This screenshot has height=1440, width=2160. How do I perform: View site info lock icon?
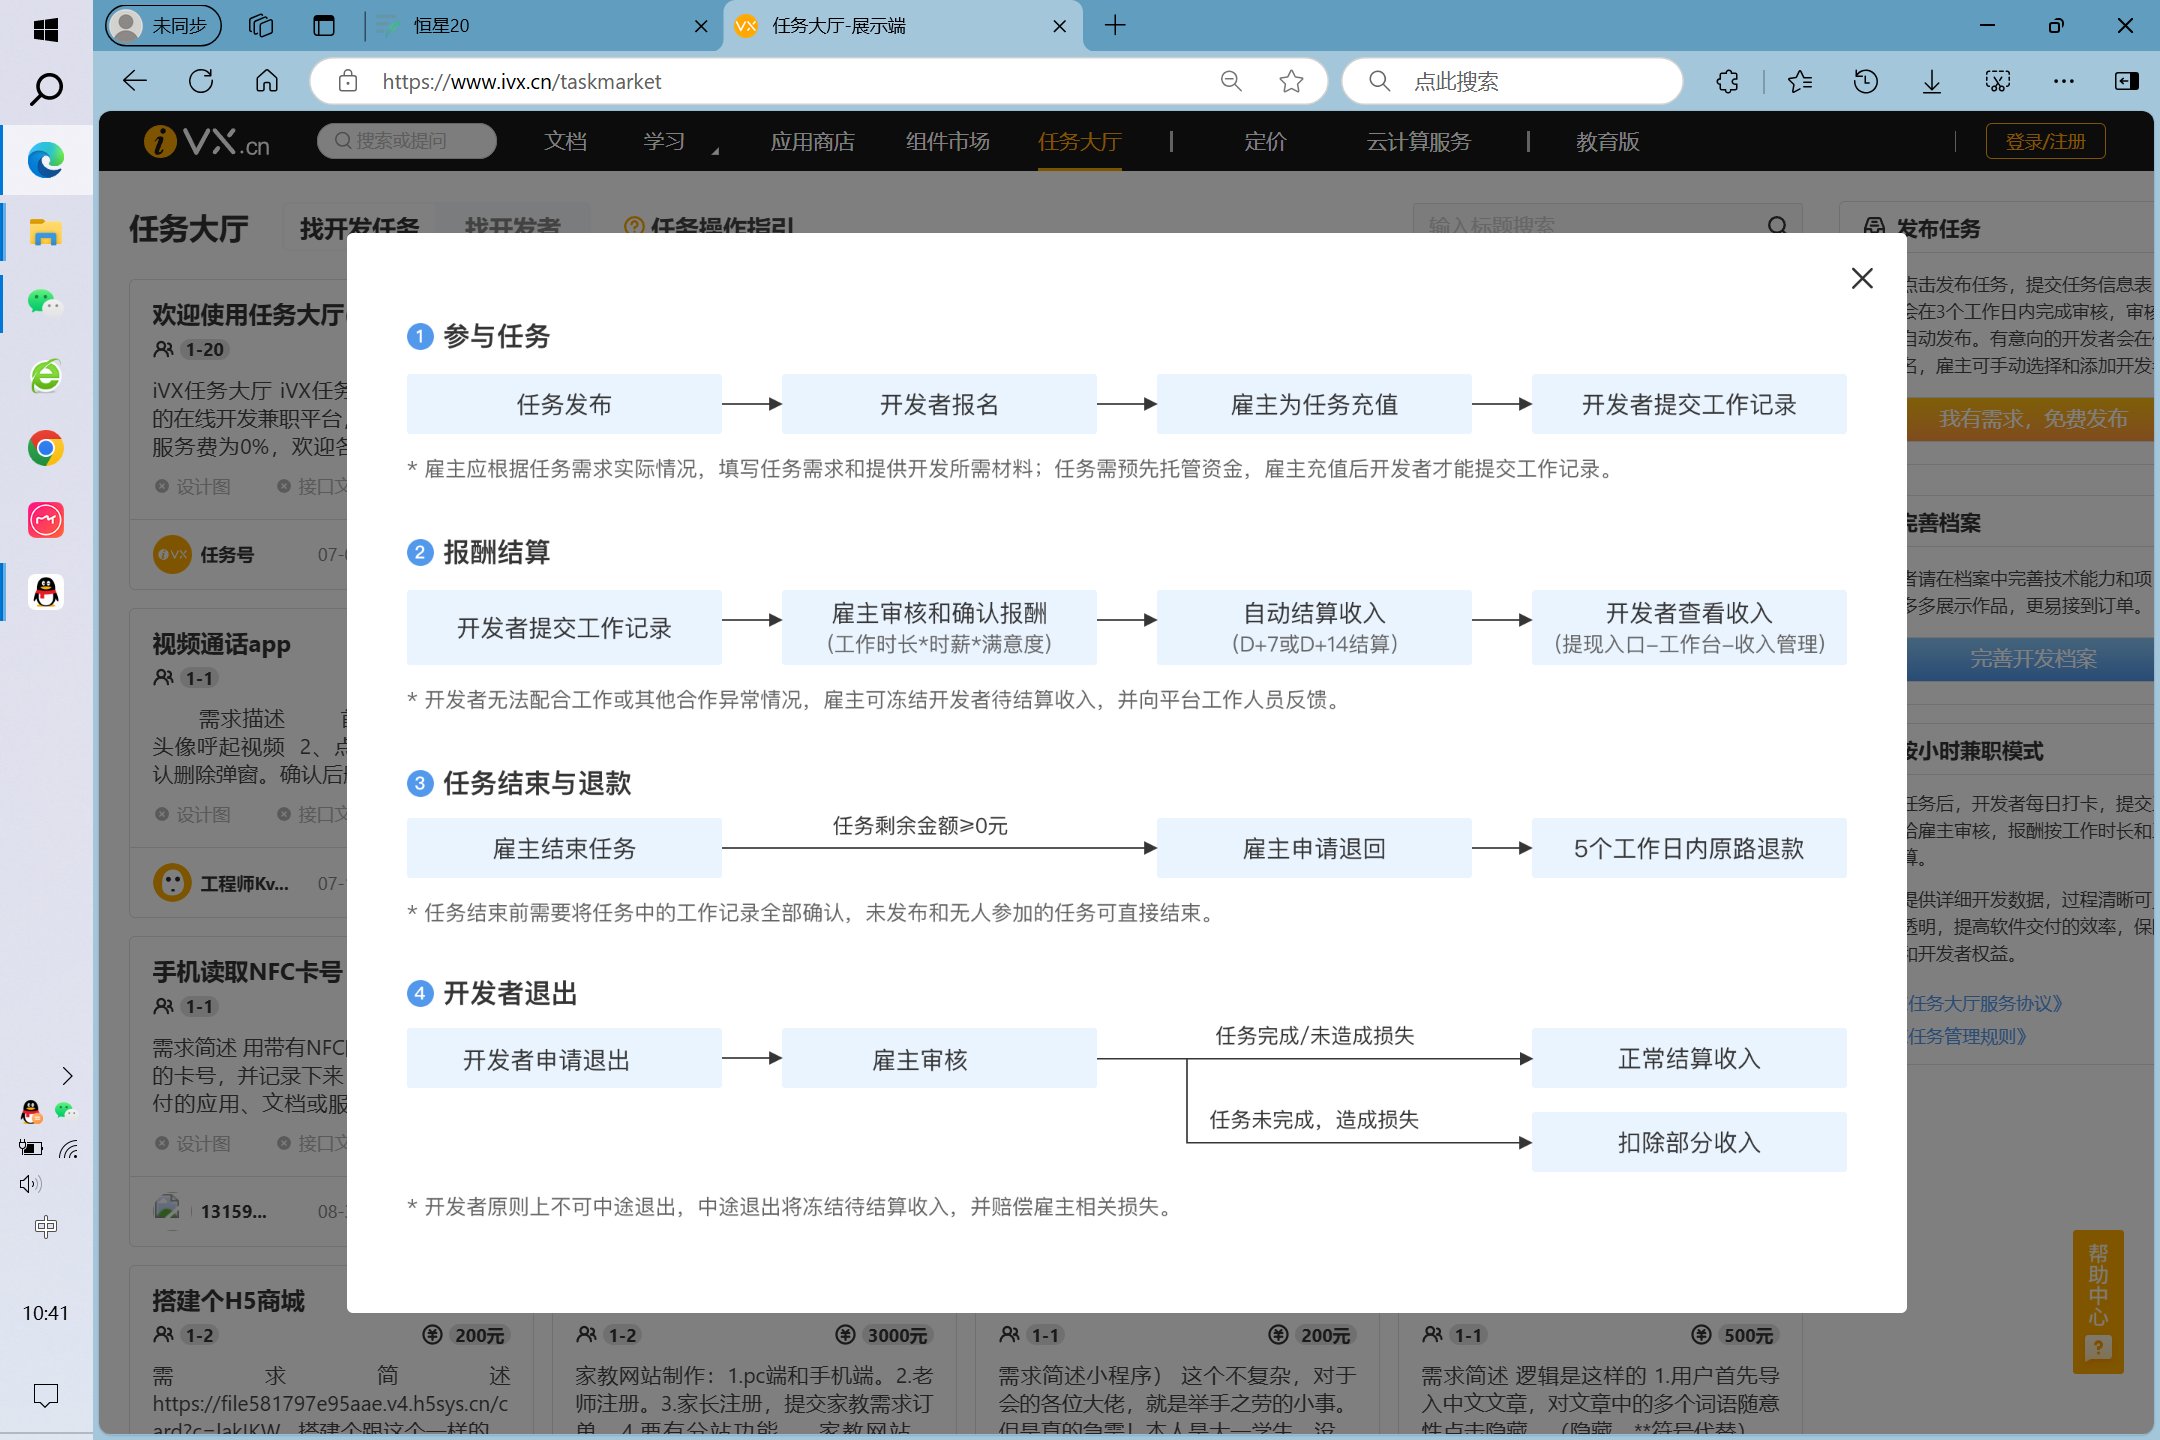click(348, 81)
